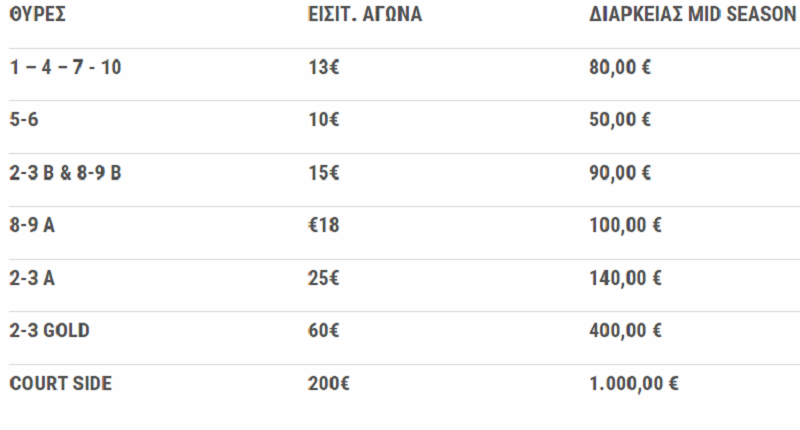
Task: Select the 80,00 € season price
Action: [620, 67]
